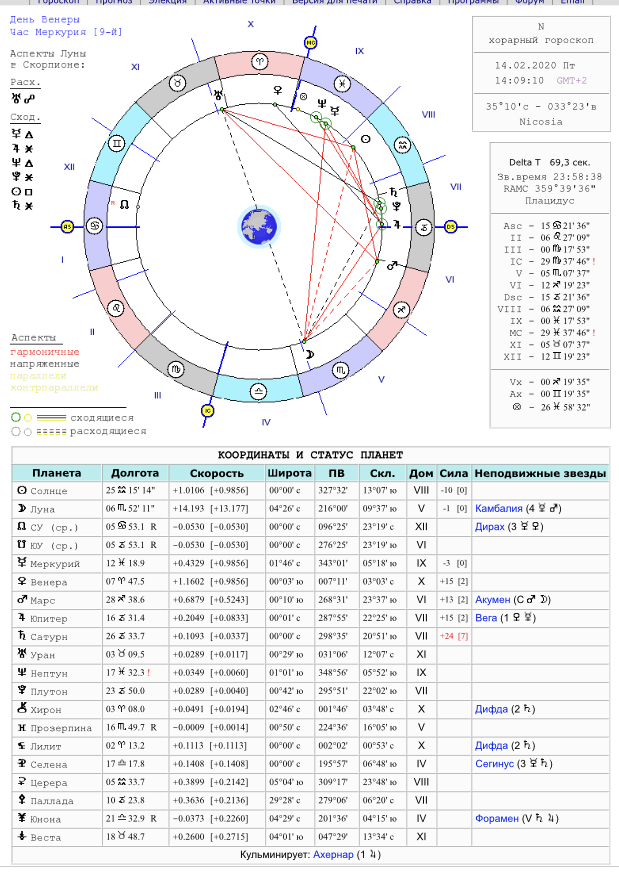The image size is (619, 874).
Task: Open the Дифда link in the Хирон row
Action: click(x=491, y=709)
